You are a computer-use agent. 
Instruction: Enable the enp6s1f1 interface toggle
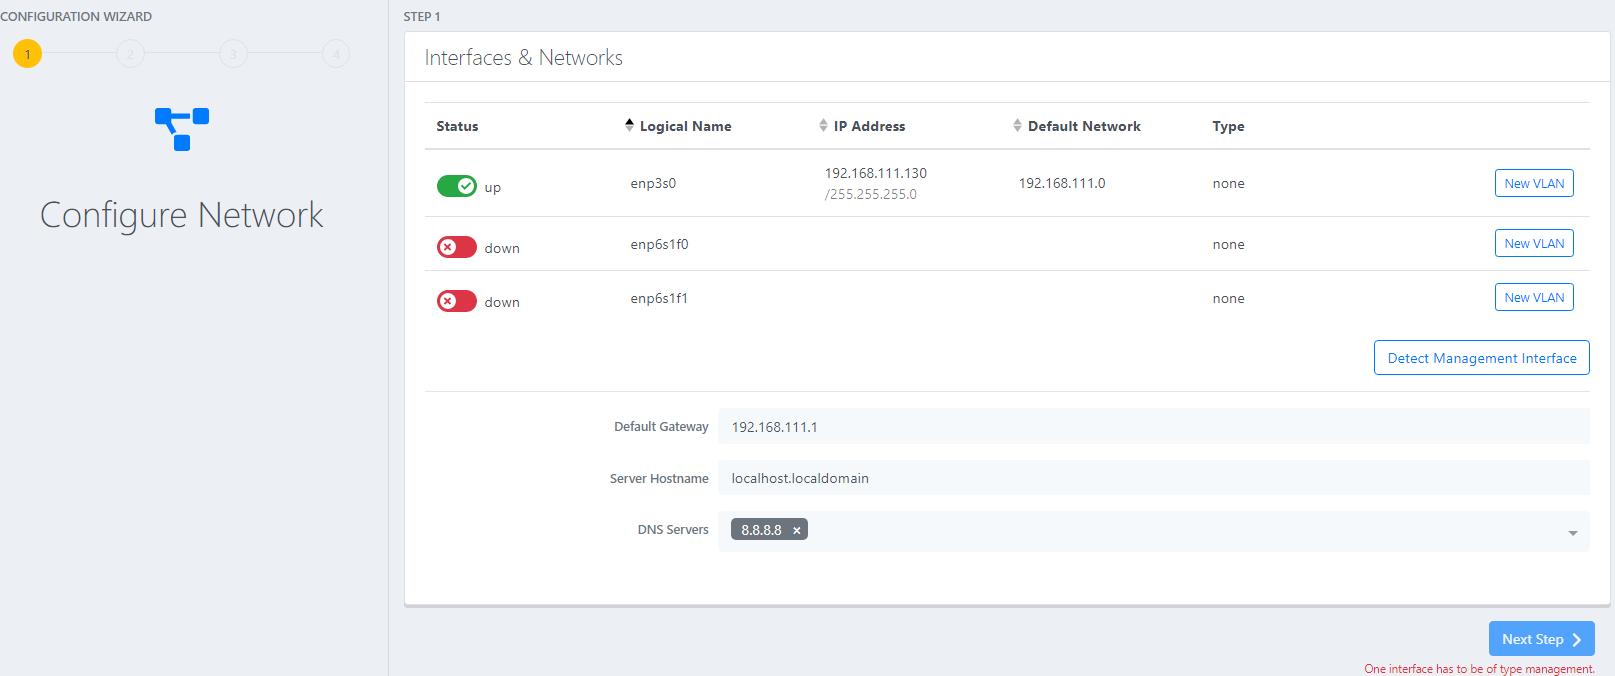[x=457, y=301]
